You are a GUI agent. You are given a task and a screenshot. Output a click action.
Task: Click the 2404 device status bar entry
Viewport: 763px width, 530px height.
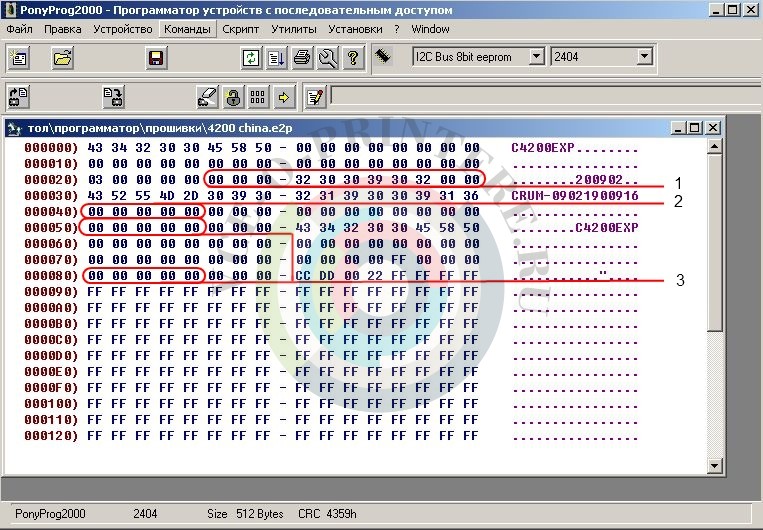pyautogui.click(x=145, y=514)
